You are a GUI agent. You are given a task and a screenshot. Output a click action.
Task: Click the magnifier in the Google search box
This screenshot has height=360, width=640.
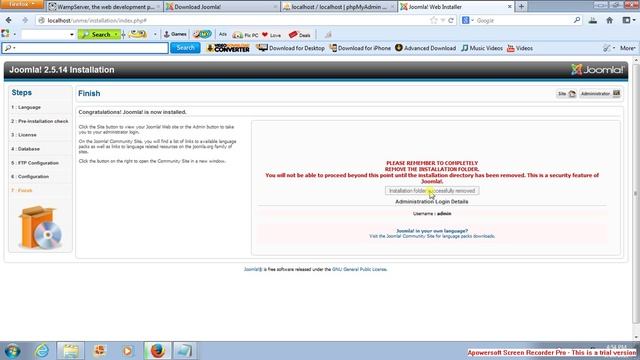[x=577, y=20]
